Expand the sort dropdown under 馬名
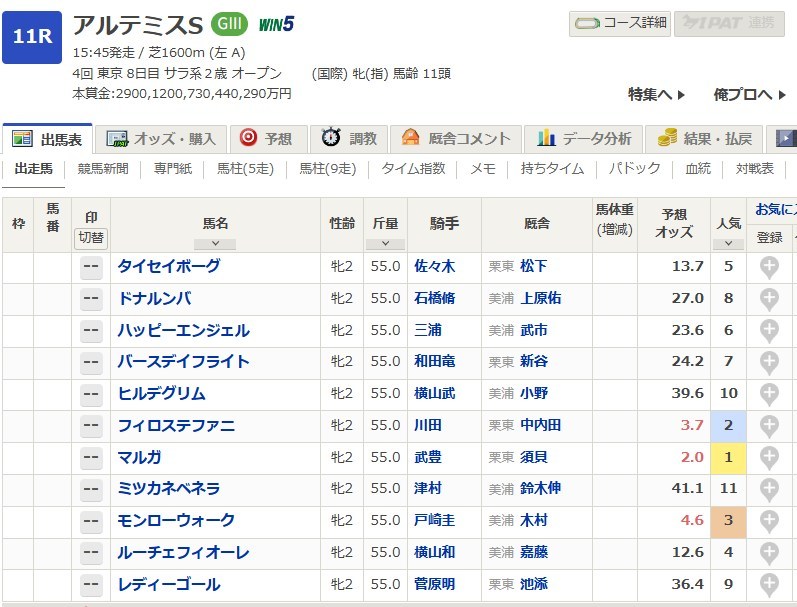Viewport: 797px width, 607px height. click(215, 243)
